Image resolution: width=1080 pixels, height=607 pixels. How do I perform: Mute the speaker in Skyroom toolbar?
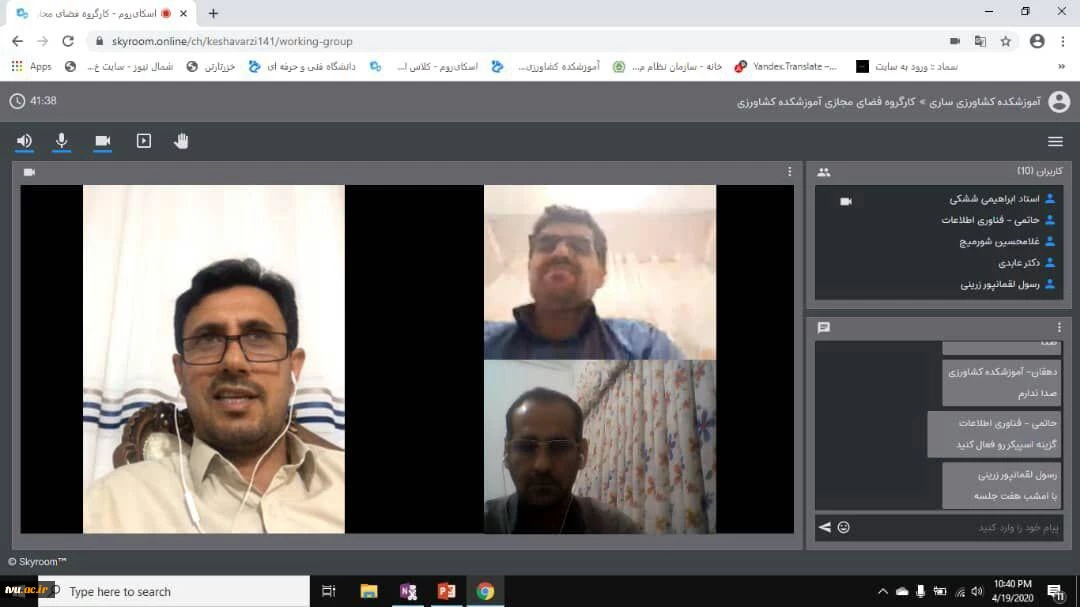24,141
